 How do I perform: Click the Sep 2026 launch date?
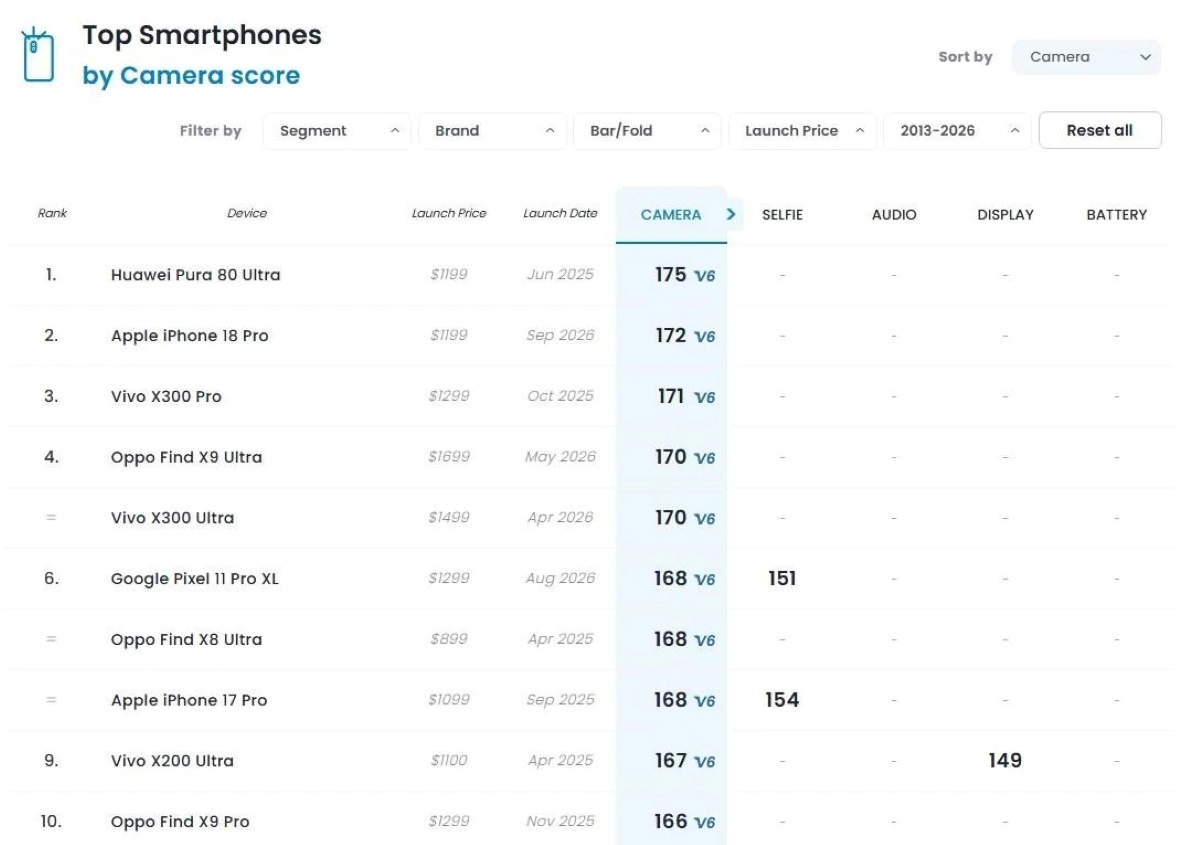click(x=560, y=336)
